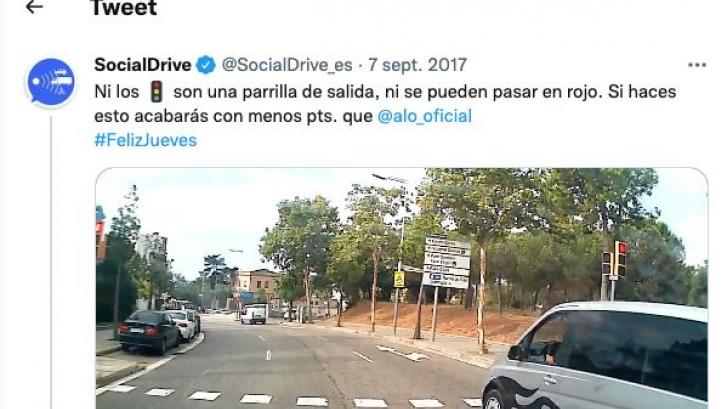Open the 7 sept. 2017 timestamp
727x409 pixels.
click(417, 65)
